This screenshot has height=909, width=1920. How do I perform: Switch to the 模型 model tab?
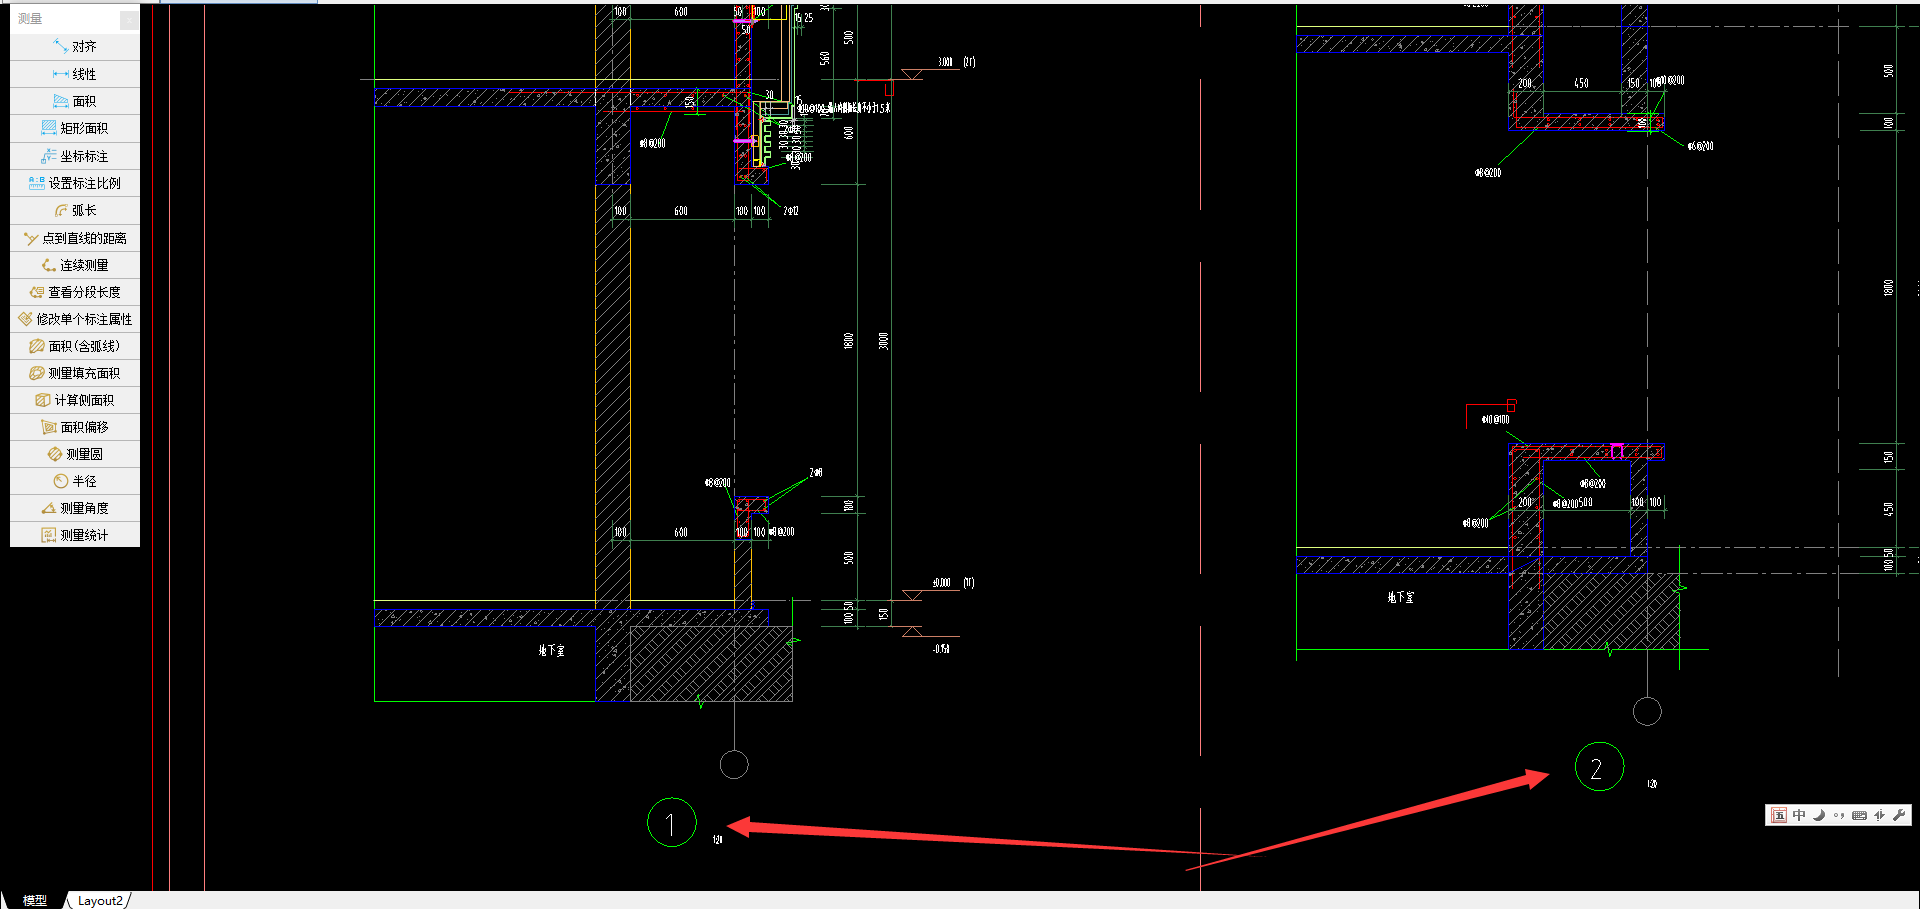(35, 900)
